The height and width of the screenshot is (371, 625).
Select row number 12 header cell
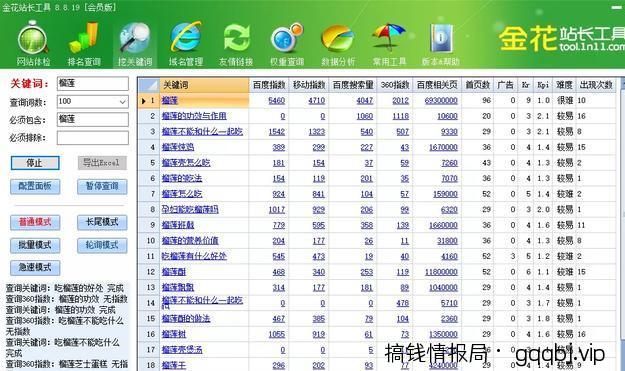149,272
